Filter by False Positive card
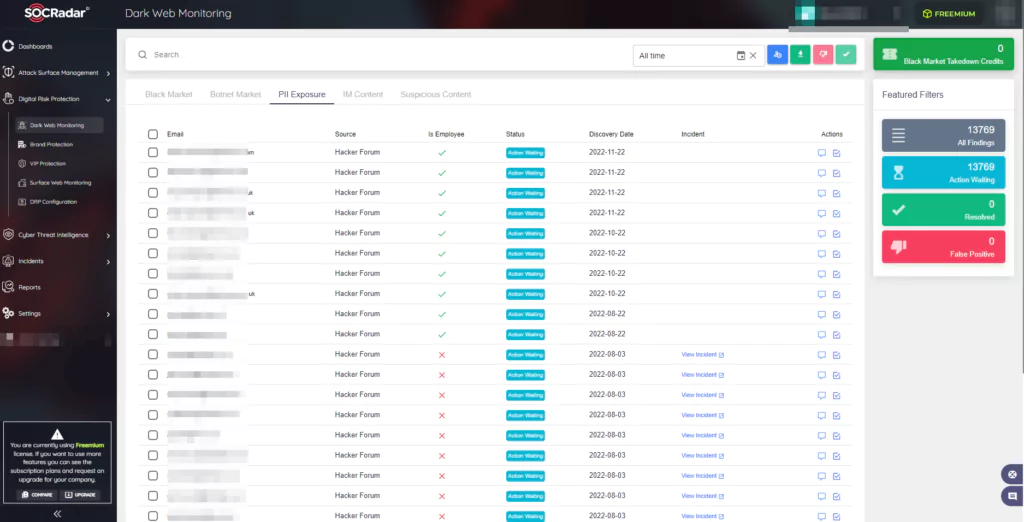 [943, 246]
